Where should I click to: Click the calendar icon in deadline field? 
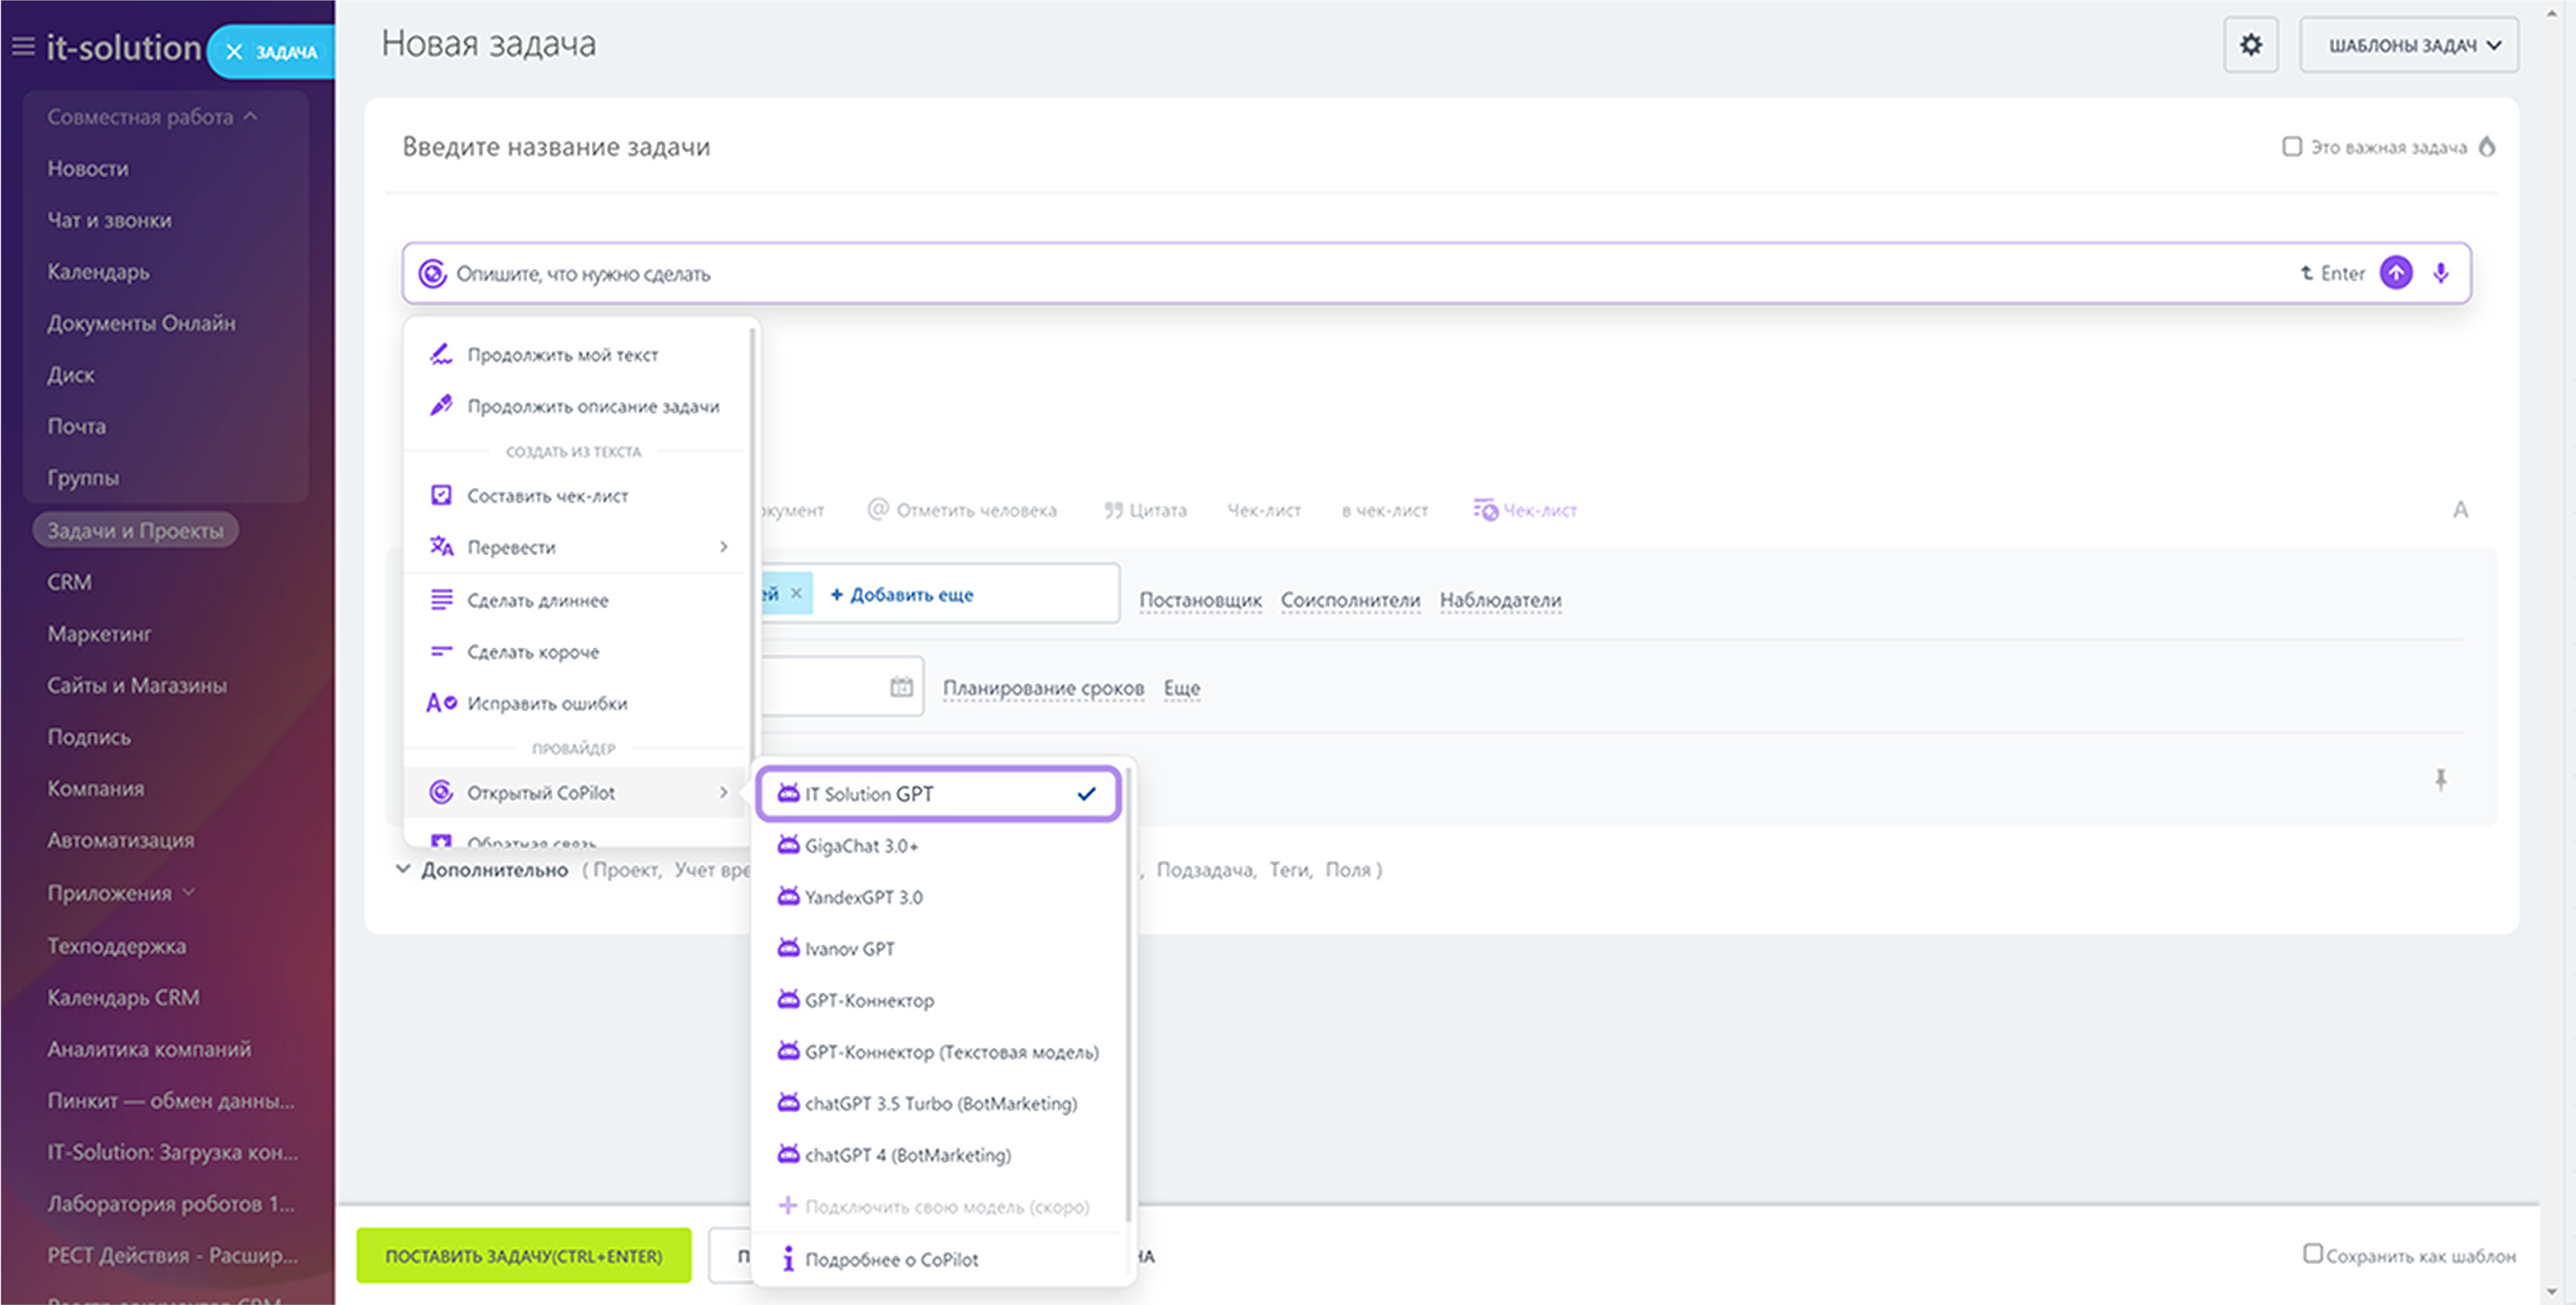pos(901,687)
